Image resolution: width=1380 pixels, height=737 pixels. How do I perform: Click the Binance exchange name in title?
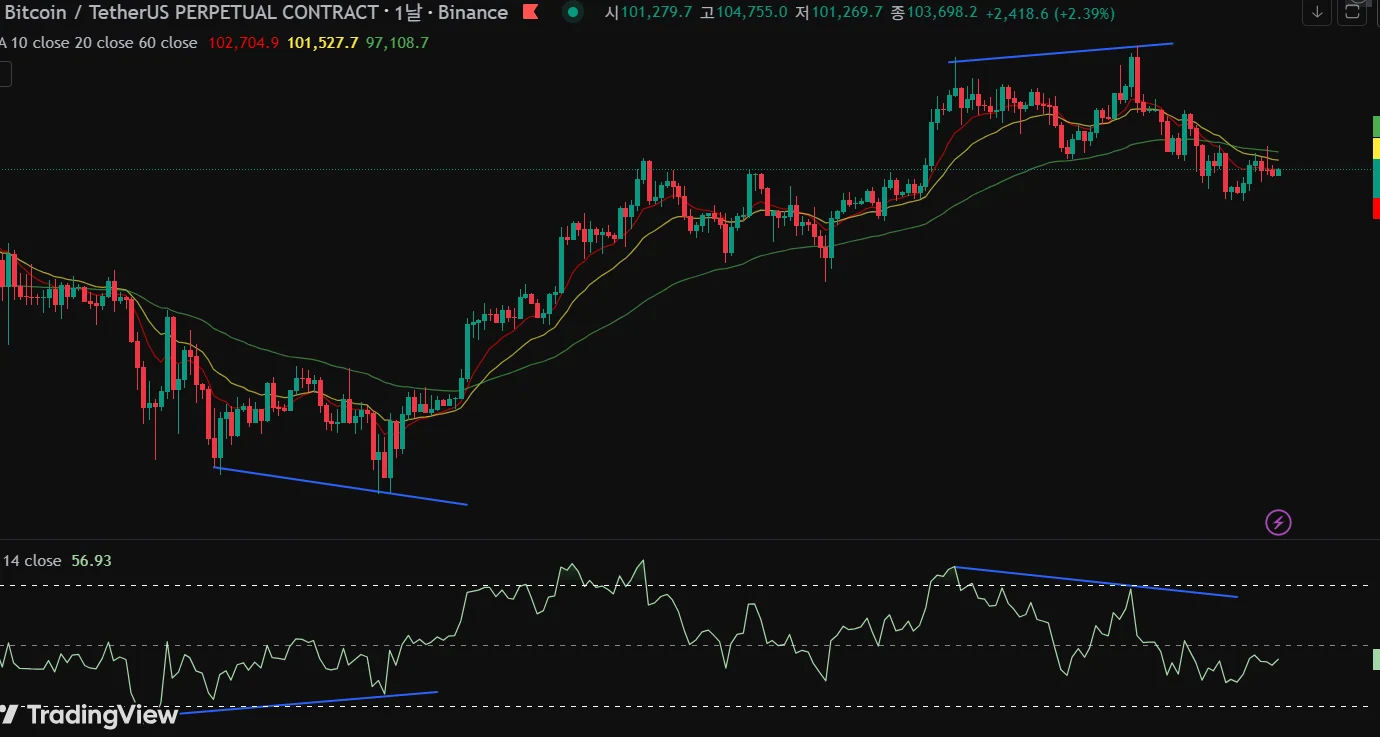pos(472,13)
